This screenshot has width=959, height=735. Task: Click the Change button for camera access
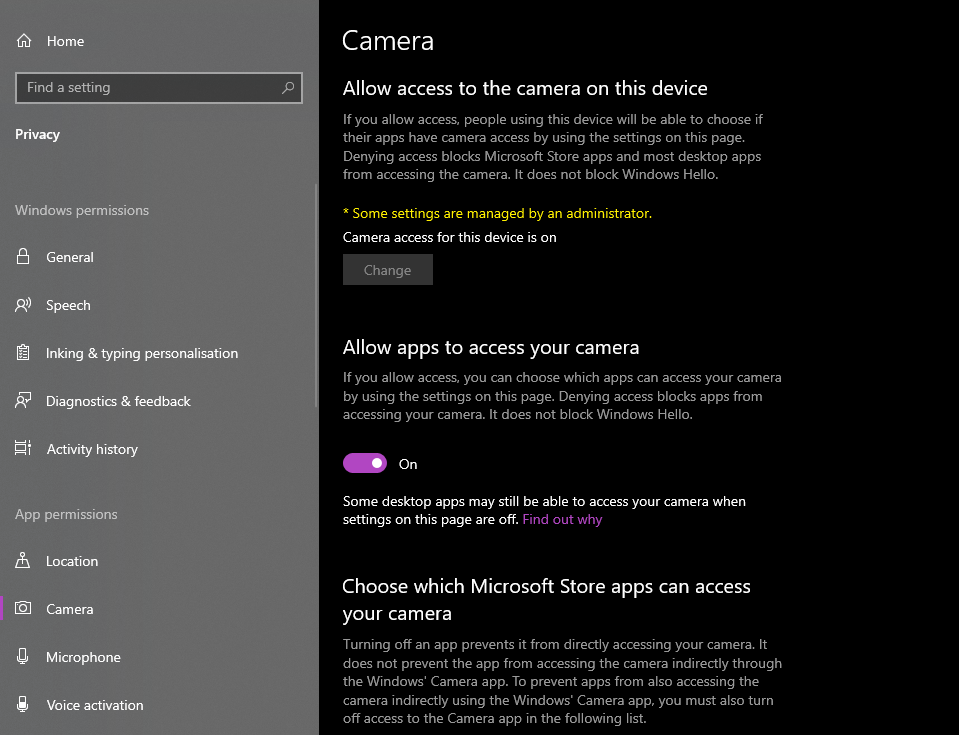tap(387, 269)
